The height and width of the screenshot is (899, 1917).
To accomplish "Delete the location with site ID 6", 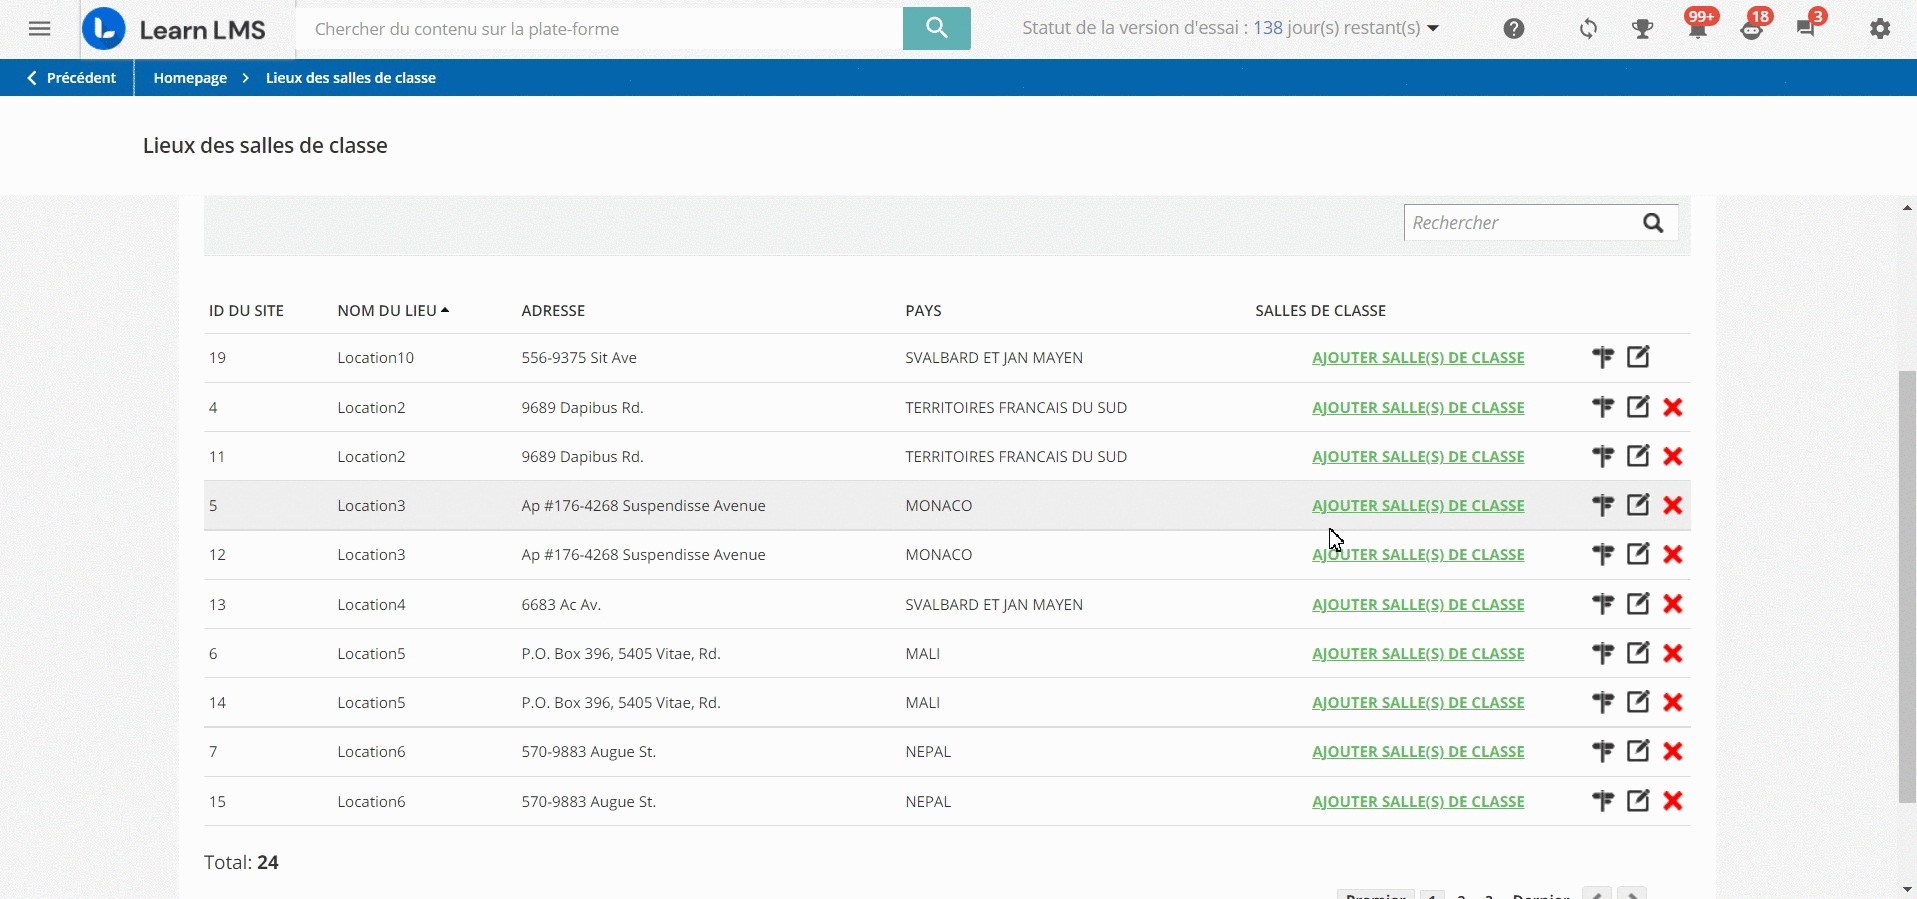I will 1673,653.
